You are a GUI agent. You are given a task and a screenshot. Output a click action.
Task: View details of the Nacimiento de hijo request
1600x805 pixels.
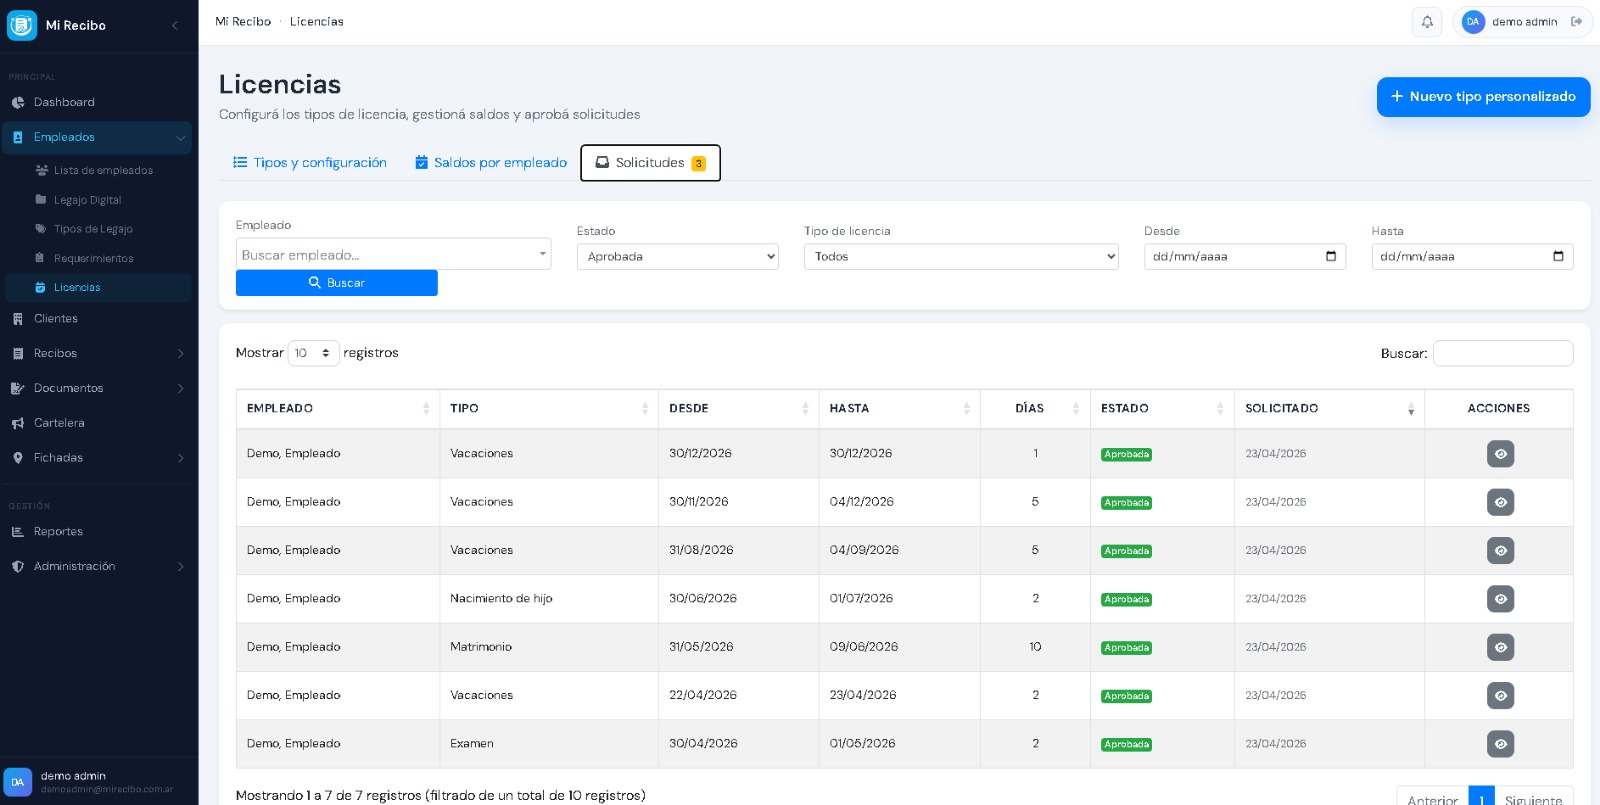(1500, 599)
